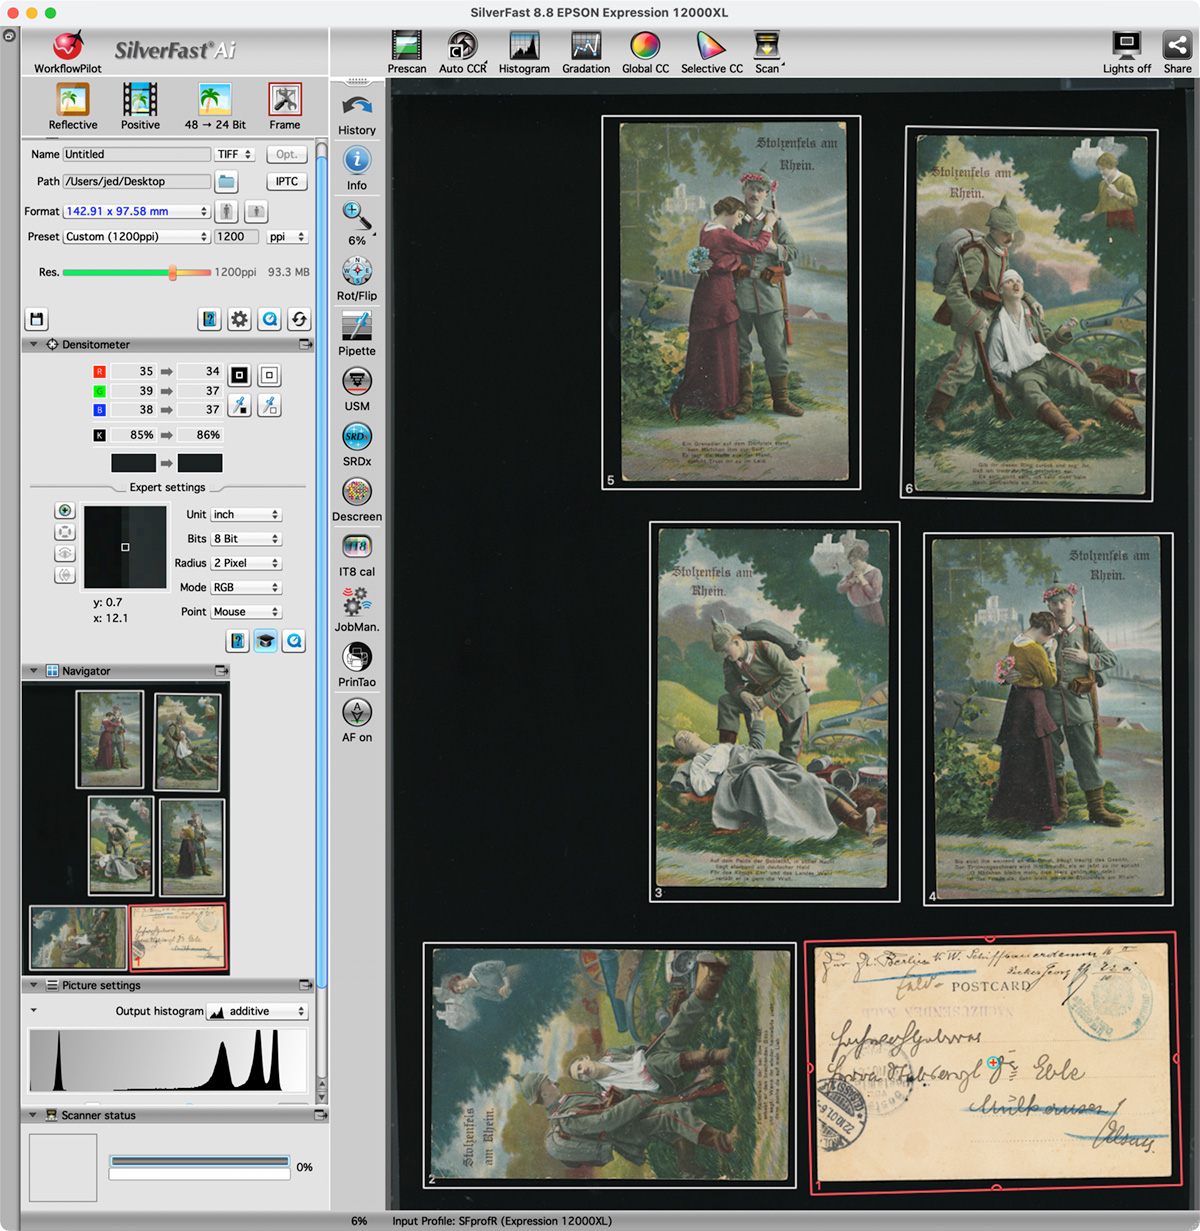The height and width of the screenshot is (1231, 1200).
Task: Open the settings gear below resolution slider
Action: pos(239,319)
